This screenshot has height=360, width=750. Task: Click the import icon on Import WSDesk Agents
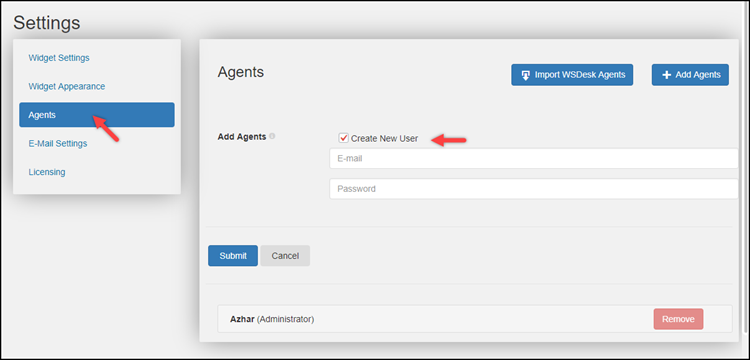point(525,75)
